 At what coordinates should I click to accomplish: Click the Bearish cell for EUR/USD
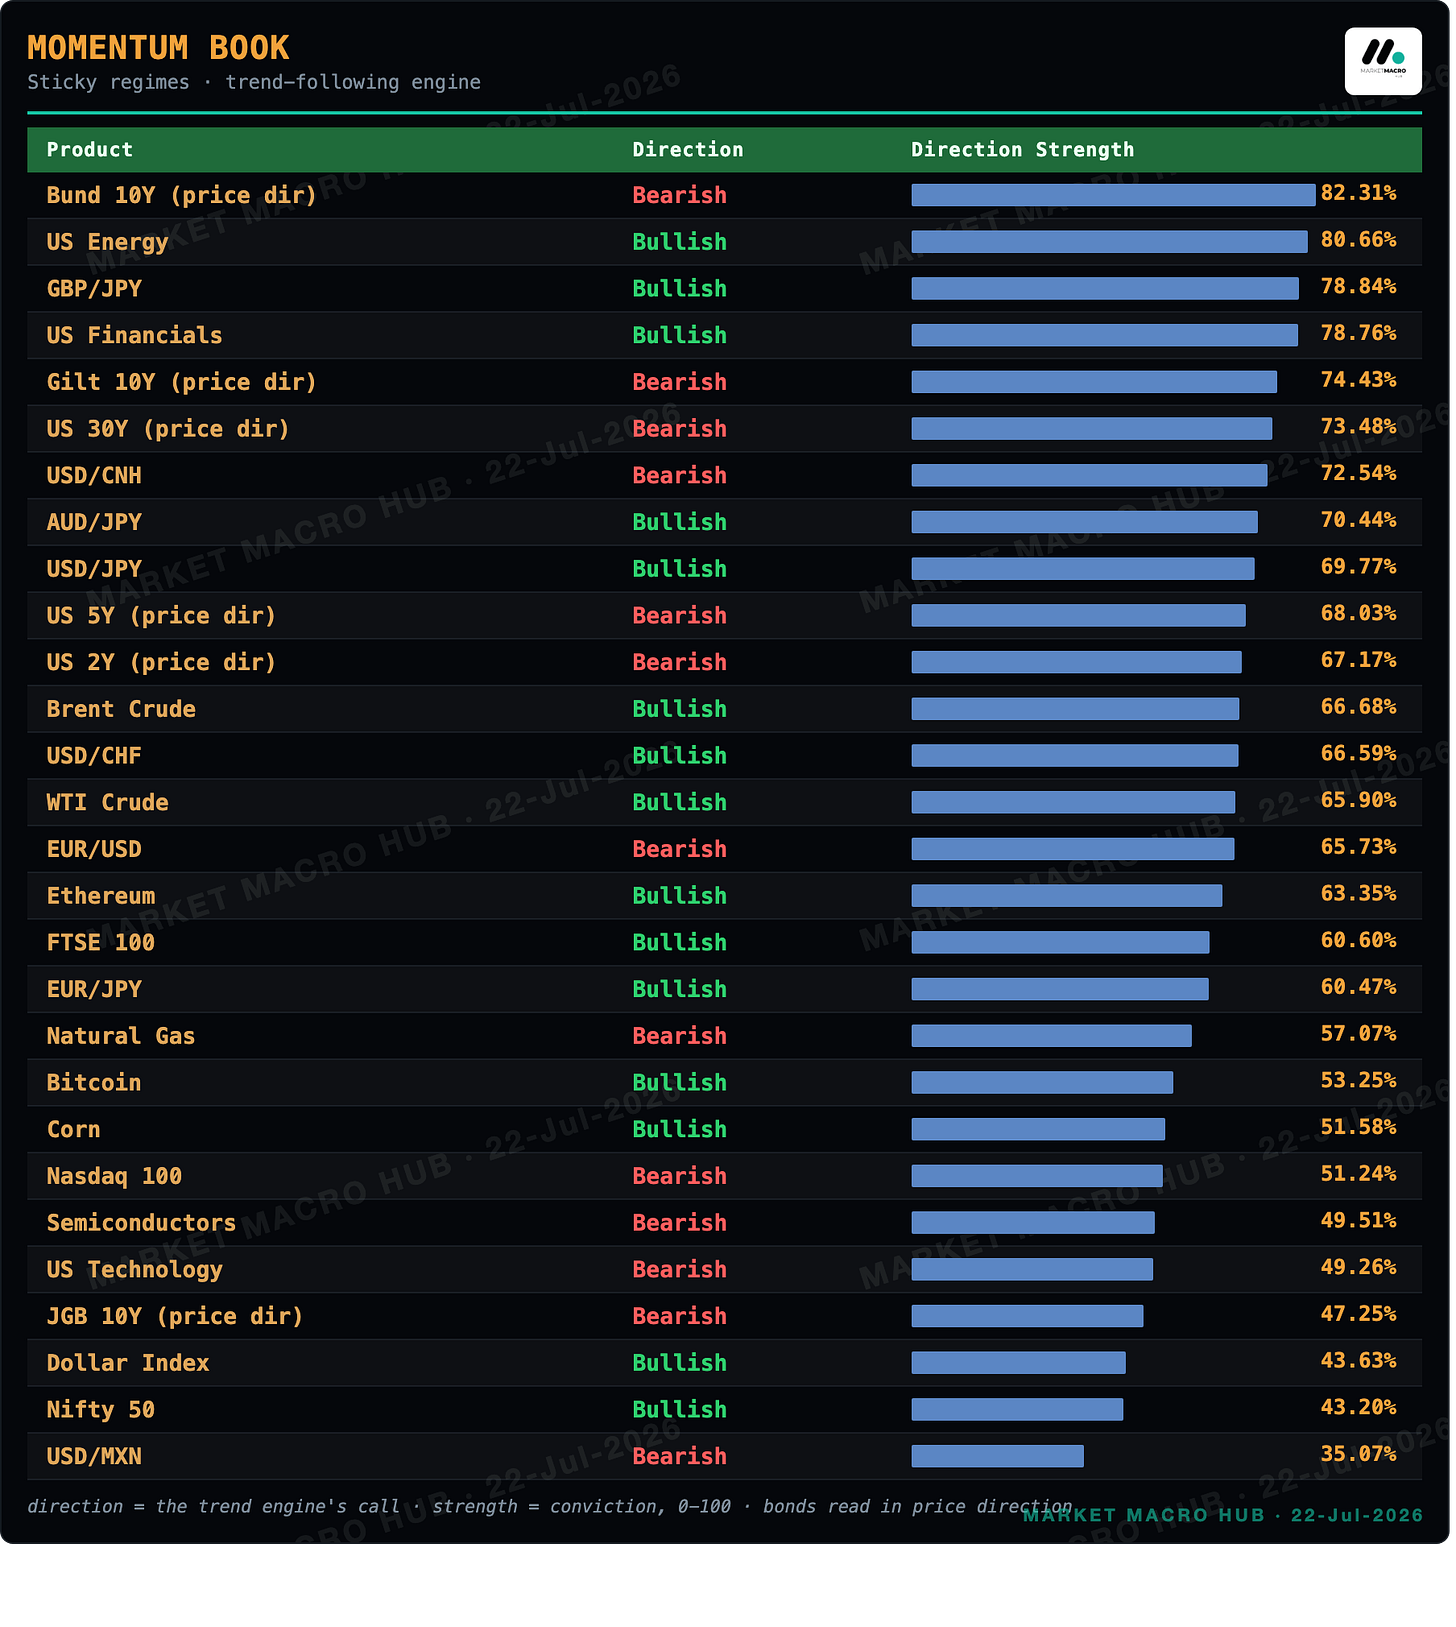(679, 849)
